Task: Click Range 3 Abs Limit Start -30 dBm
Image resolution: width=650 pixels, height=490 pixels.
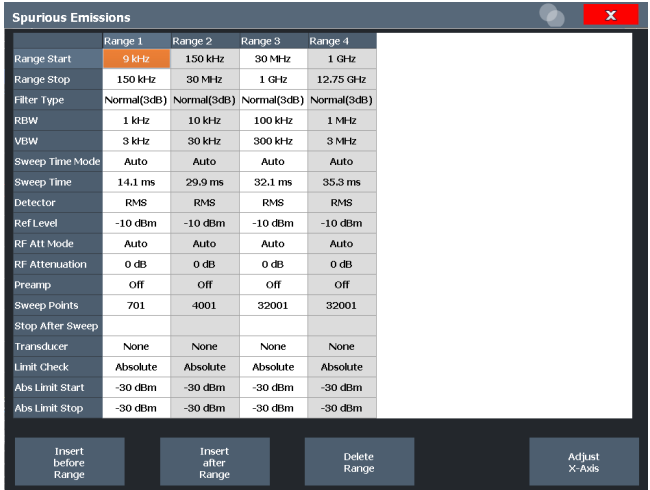Action: coord(273,387)
